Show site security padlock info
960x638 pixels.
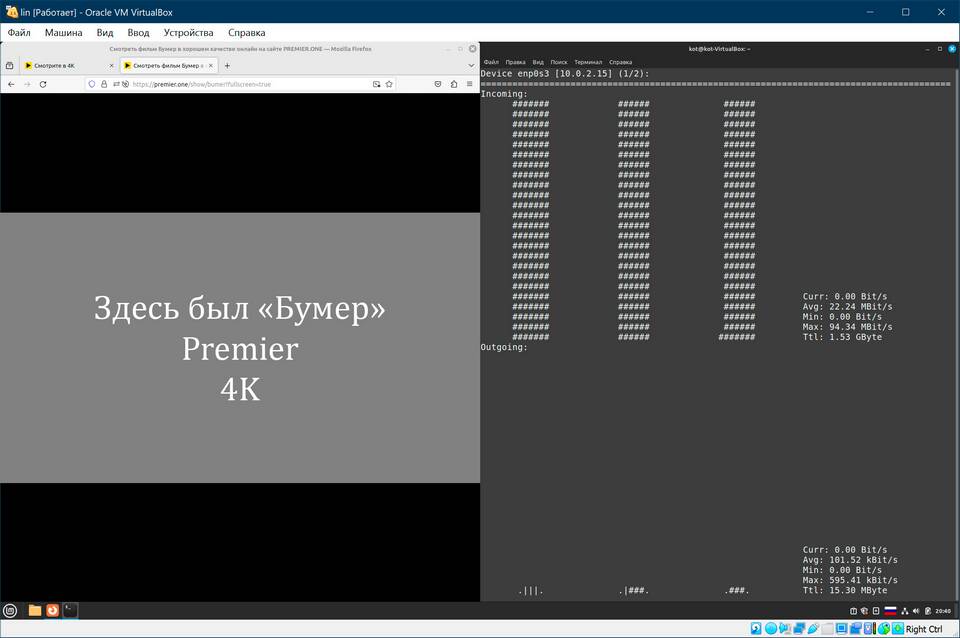coord(104,84)
